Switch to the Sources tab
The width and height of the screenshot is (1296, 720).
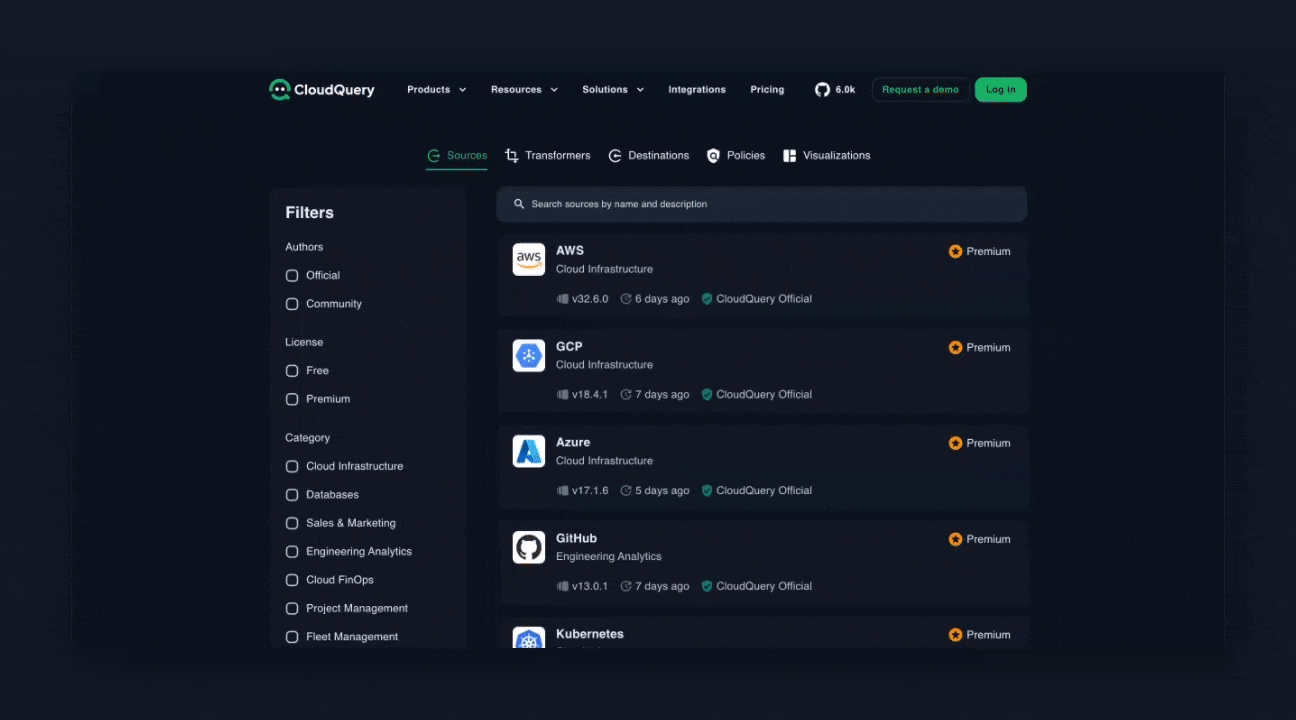(x=457, y=156)
